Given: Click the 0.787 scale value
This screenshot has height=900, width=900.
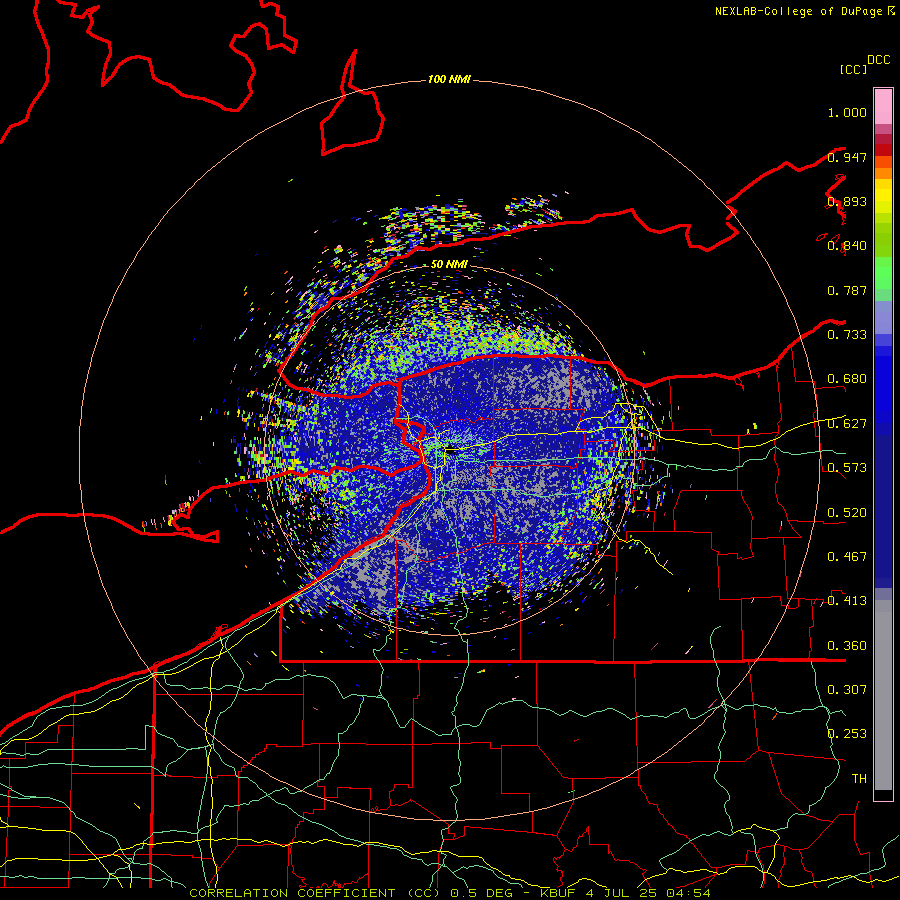Looking at the screenshot, I should click(x=847, y=290).
